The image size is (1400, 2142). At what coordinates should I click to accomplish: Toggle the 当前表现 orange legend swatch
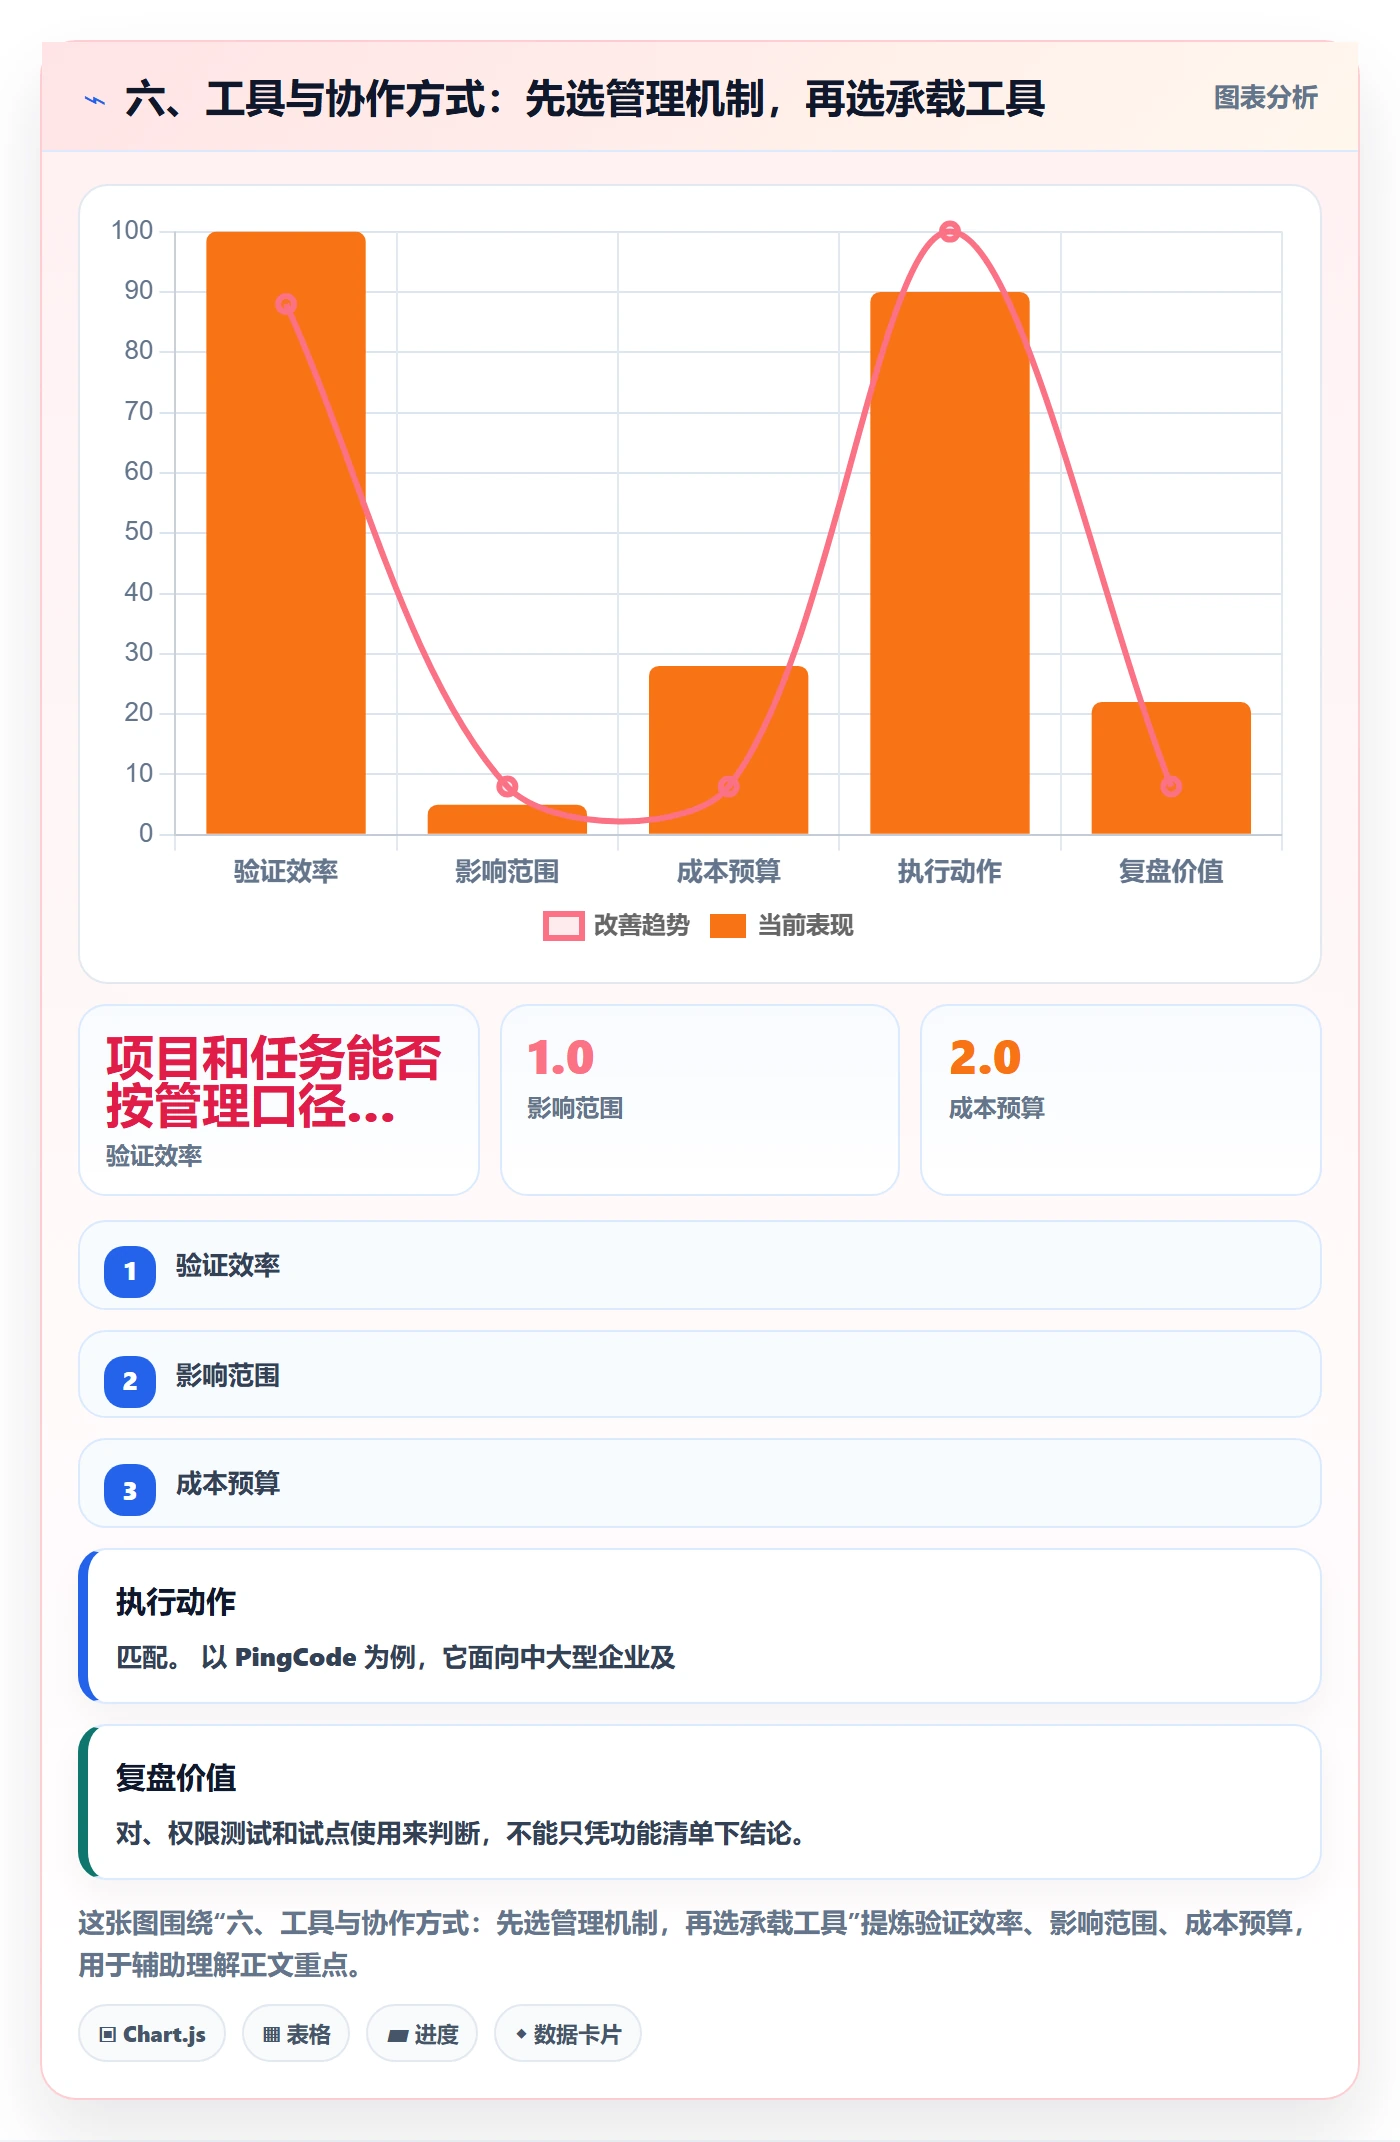(727, 926)
